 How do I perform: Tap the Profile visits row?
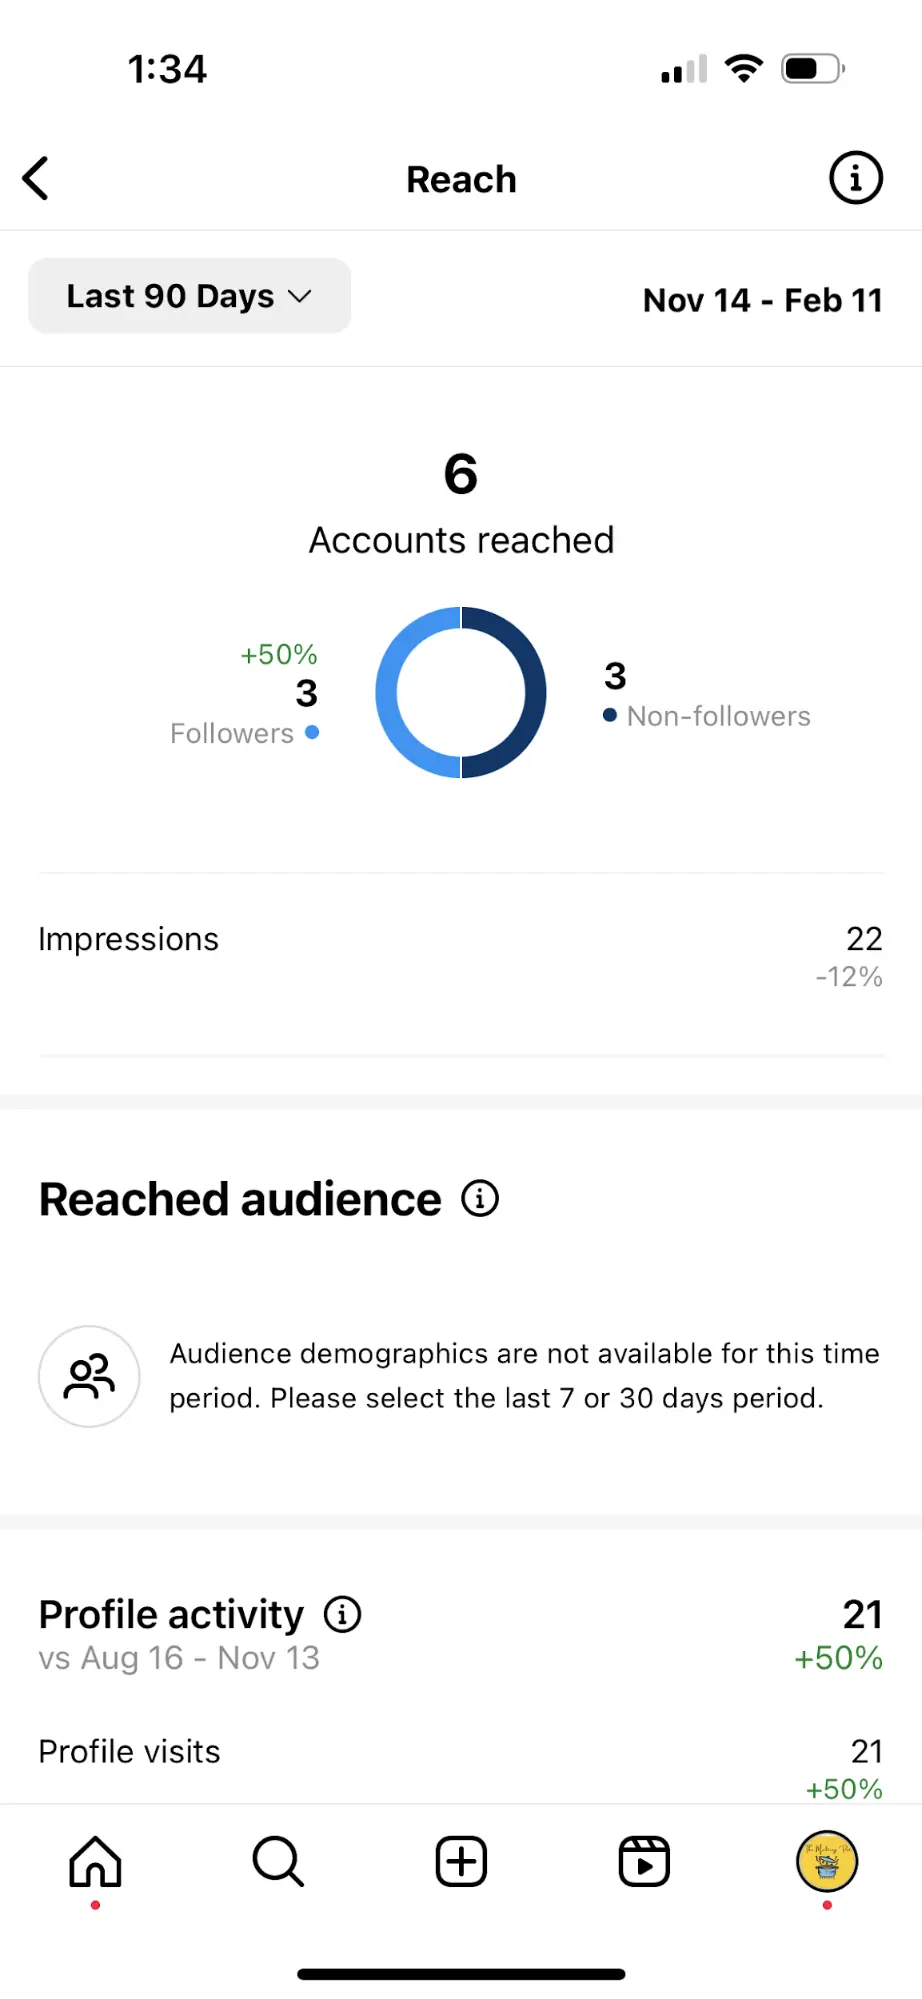pos(128,1752)
